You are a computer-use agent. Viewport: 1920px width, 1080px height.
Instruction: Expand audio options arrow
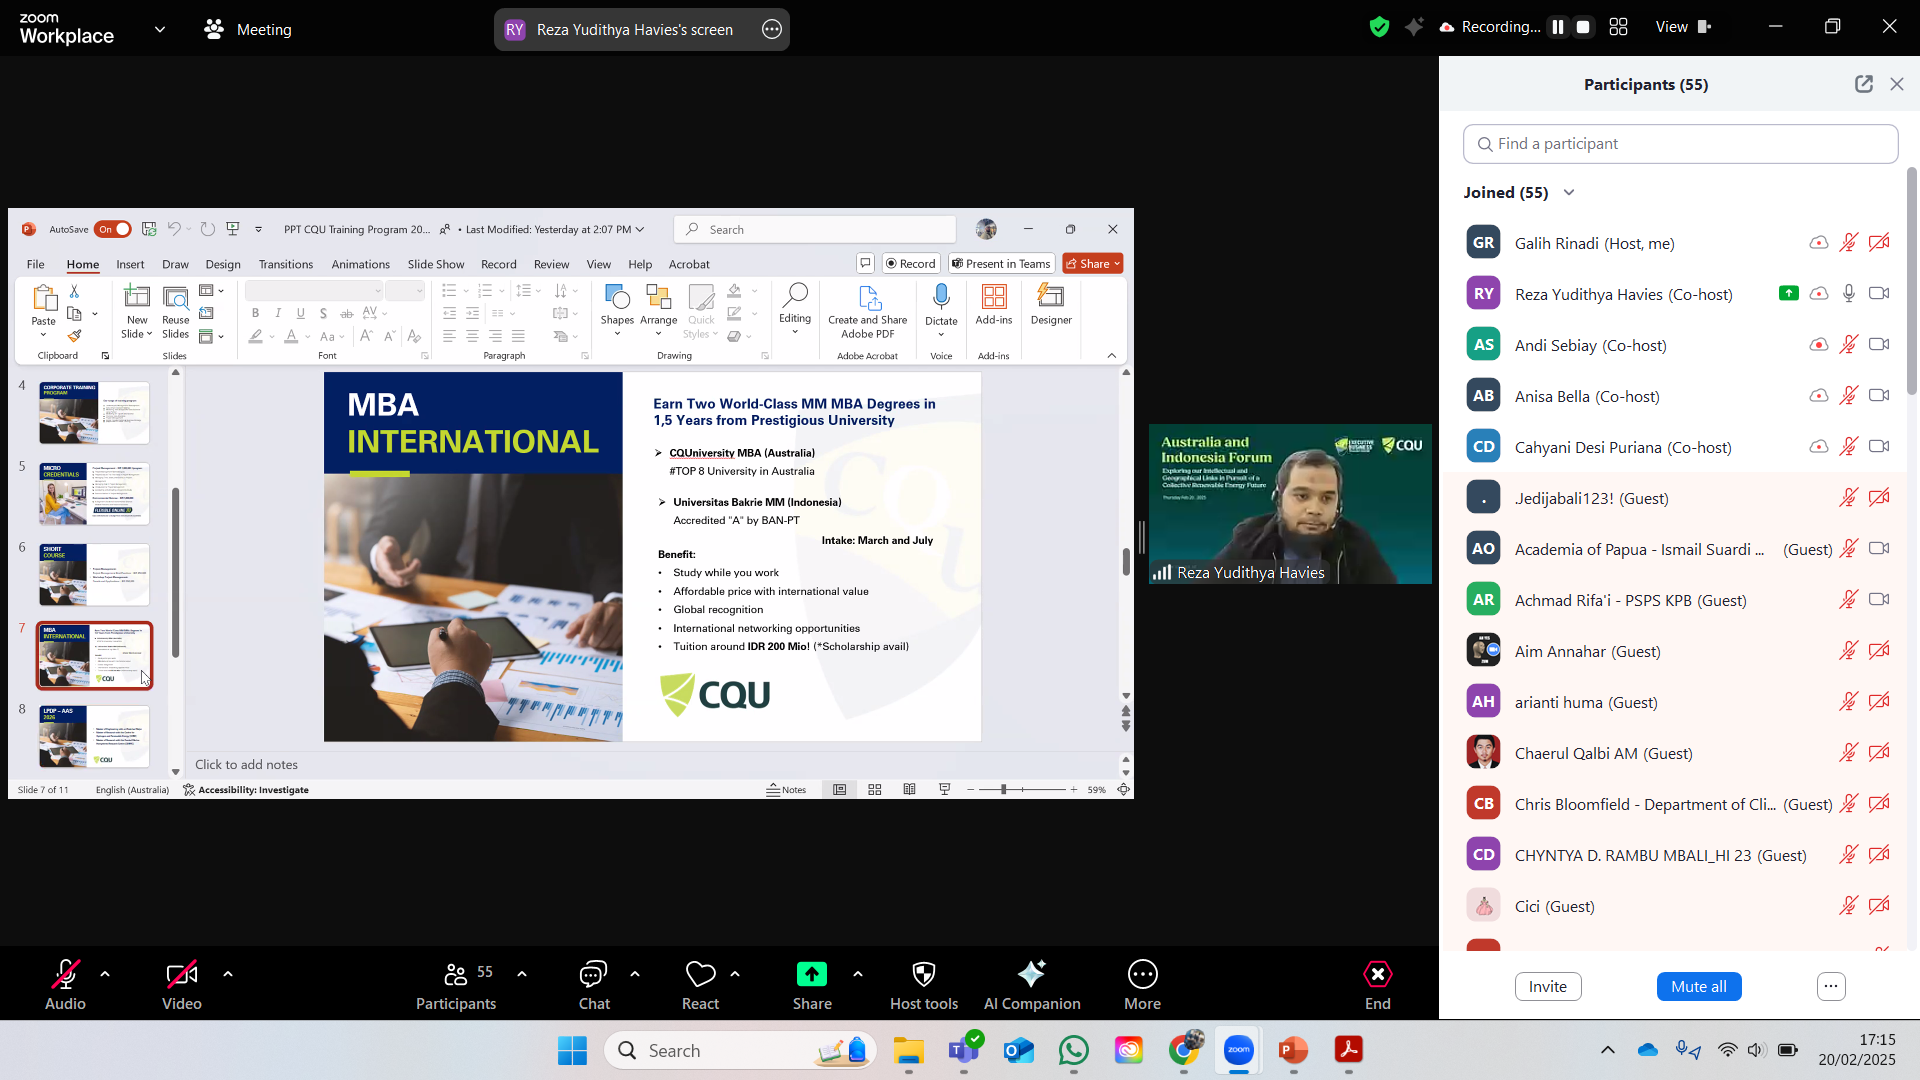[x=105, y=974]
